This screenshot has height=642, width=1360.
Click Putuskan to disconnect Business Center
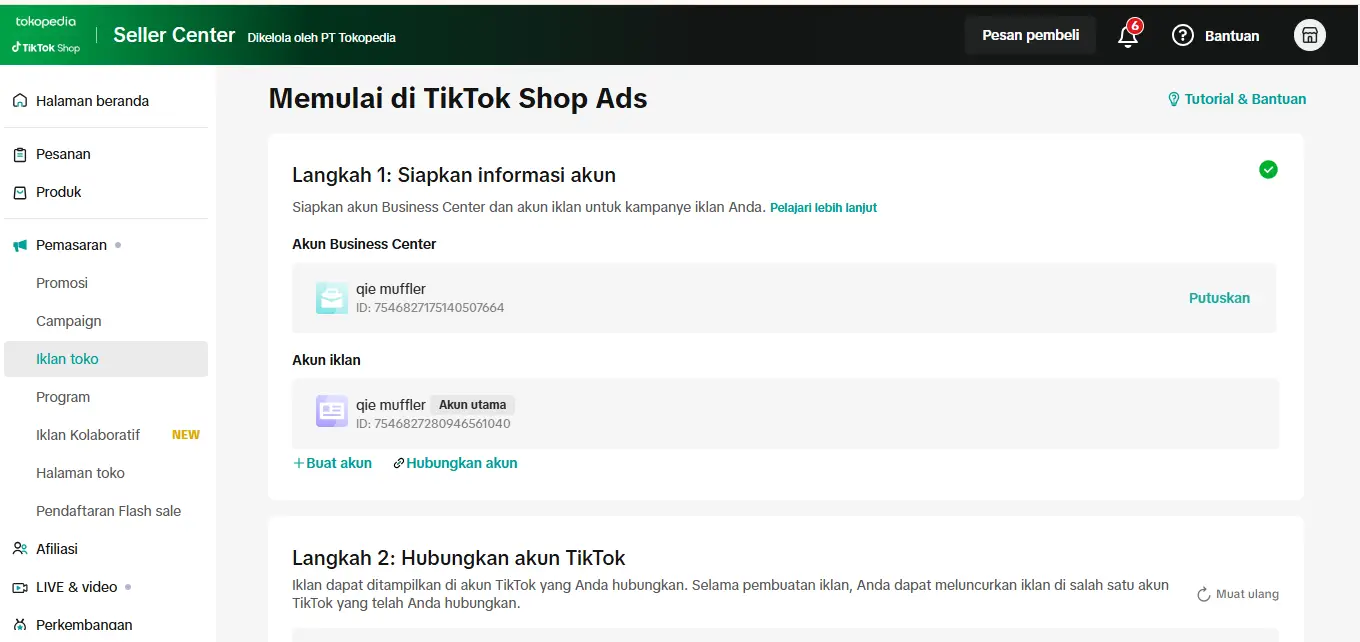pos(1219,298)
